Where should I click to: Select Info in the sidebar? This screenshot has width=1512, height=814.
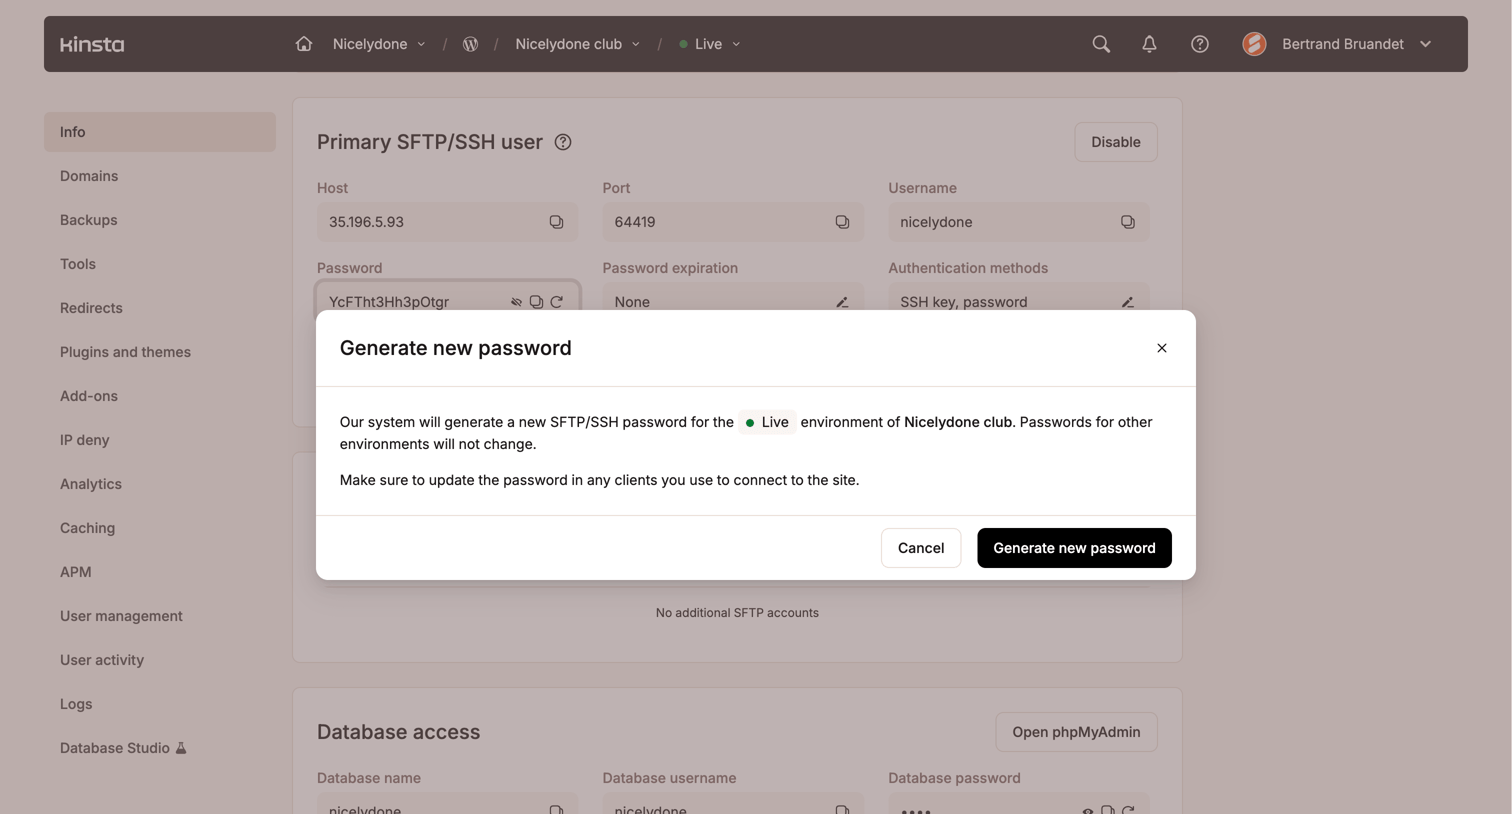point(160,132)
